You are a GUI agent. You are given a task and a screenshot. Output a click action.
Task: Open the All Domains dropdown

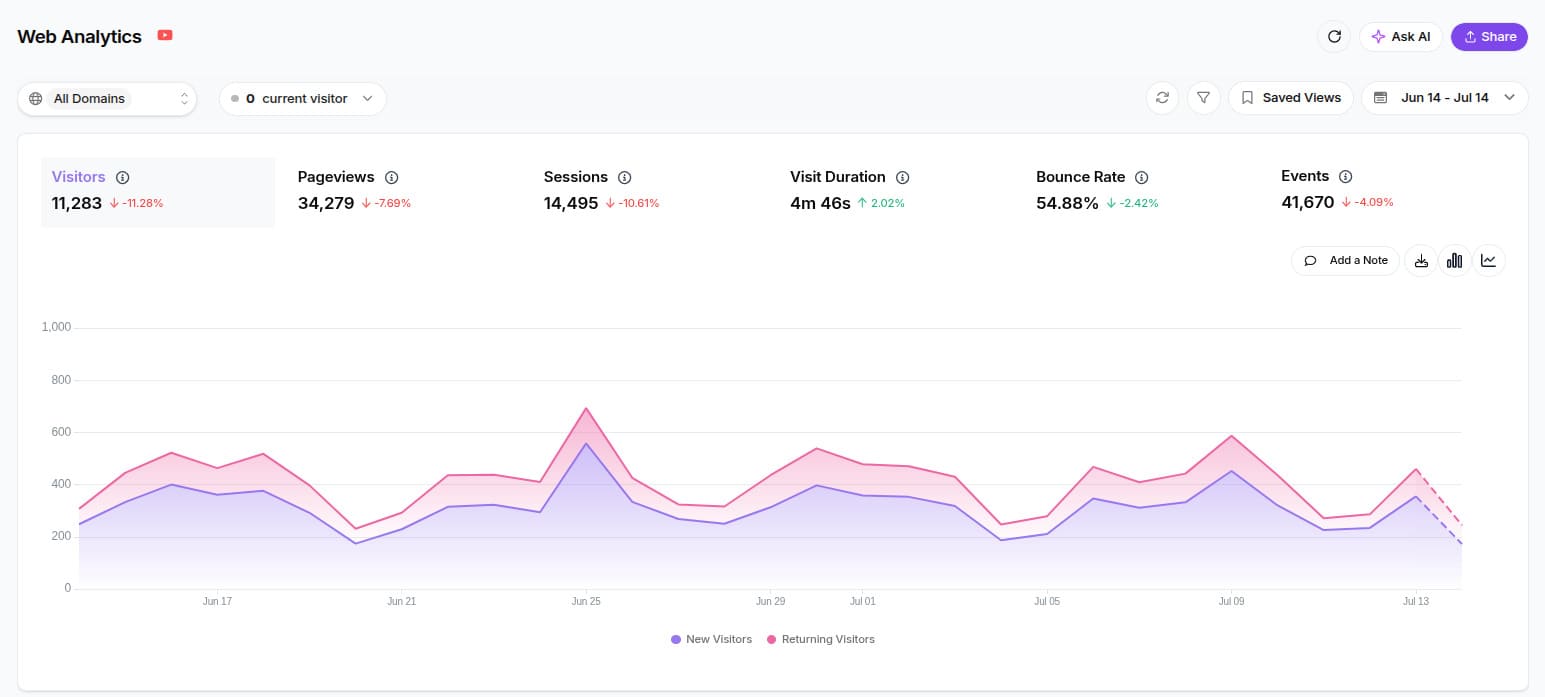[107, 98]
